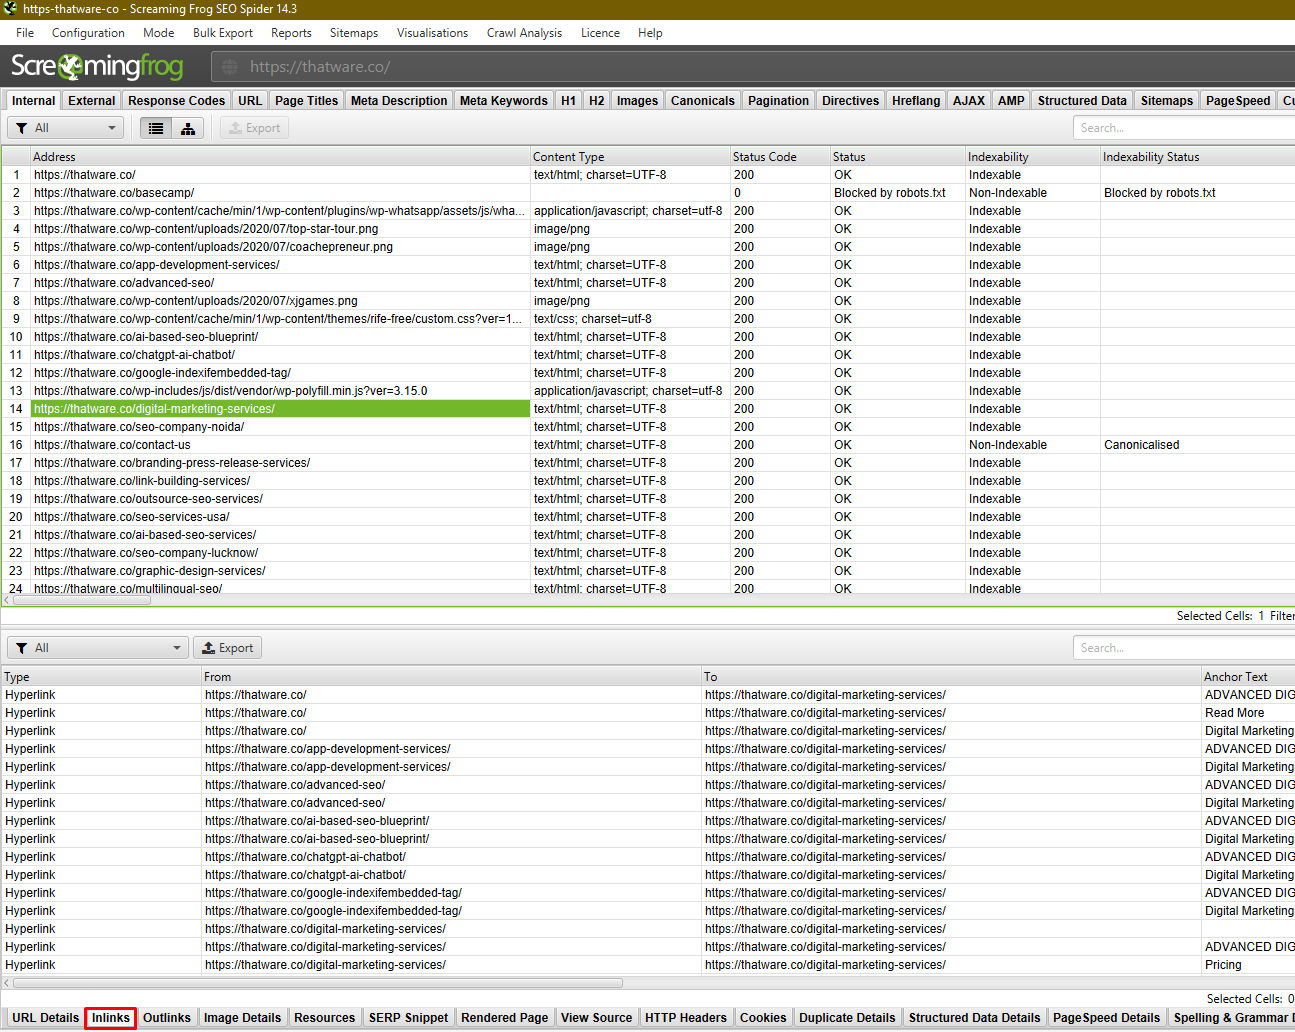Open the Rendered Page bottom tab
Screen dimensions: 1295x1032
click(x=505, y=1018)
